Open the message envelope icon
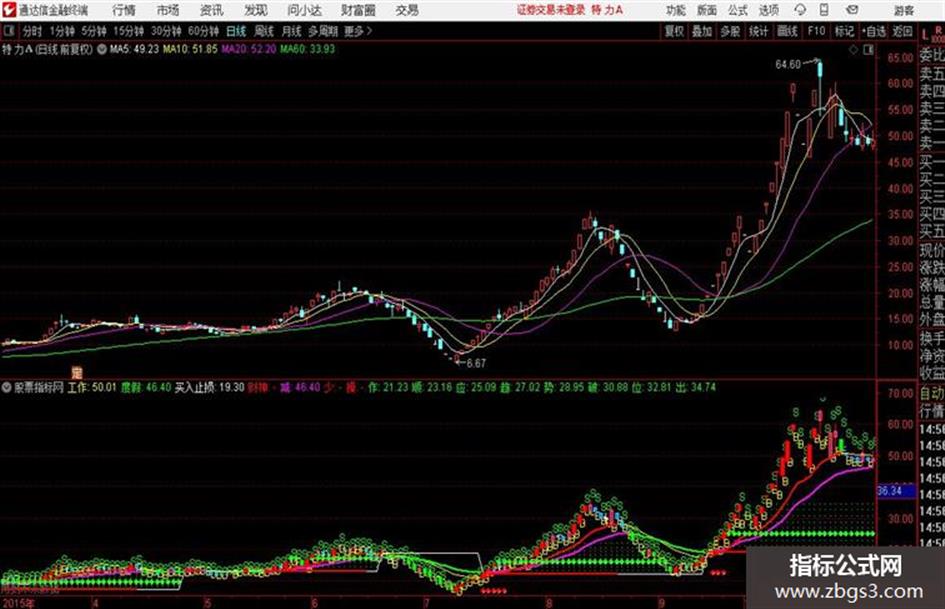Image resolution: width=945 pixels, height=609 pixels. pos(852,10)
